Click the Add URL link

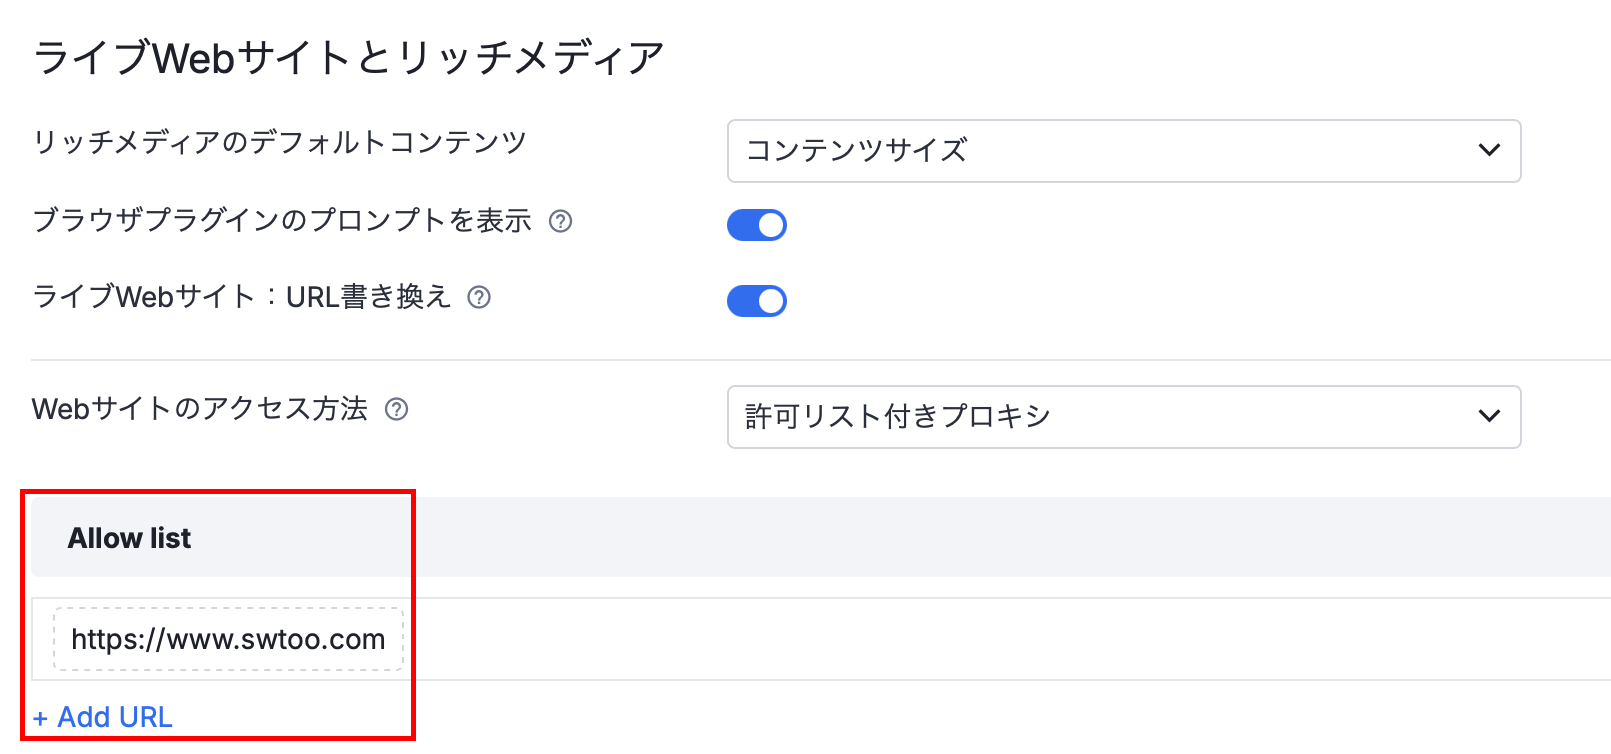coord(115,717)
